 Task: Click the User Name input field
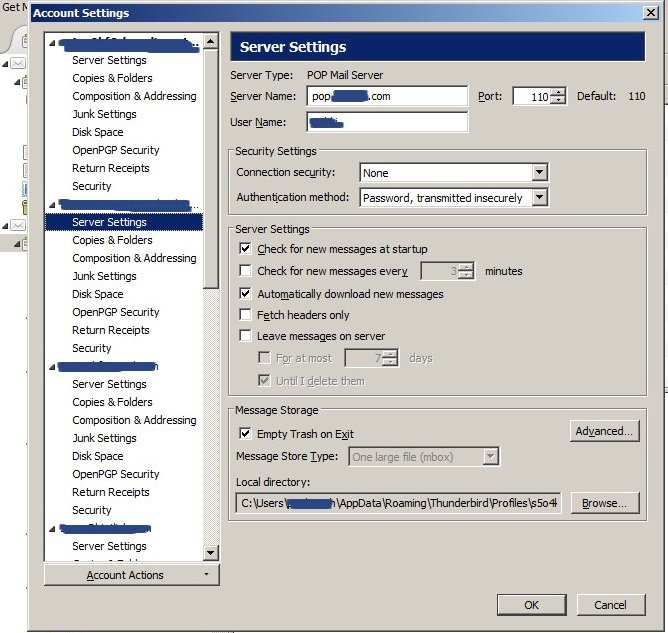coord(387,122)
